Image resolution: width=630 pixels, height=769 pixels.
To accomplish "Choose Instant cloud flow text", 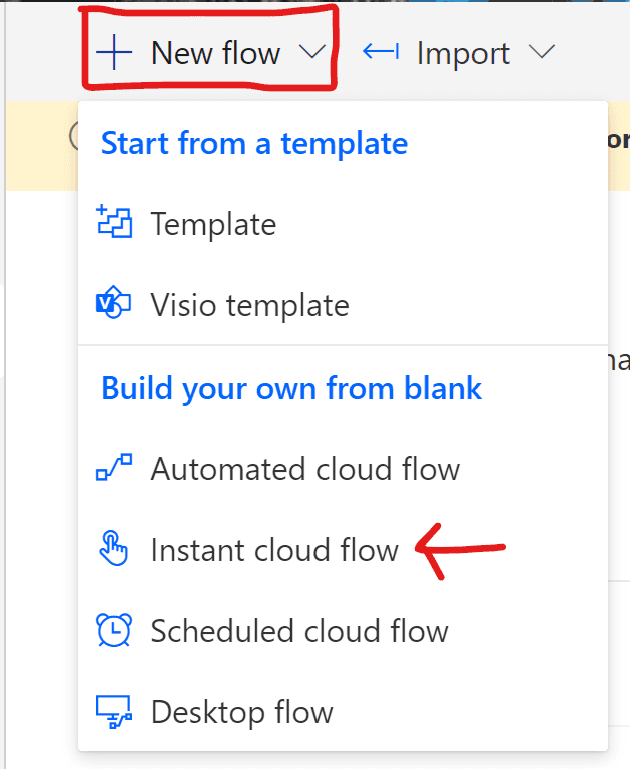I will coord(274,550).
